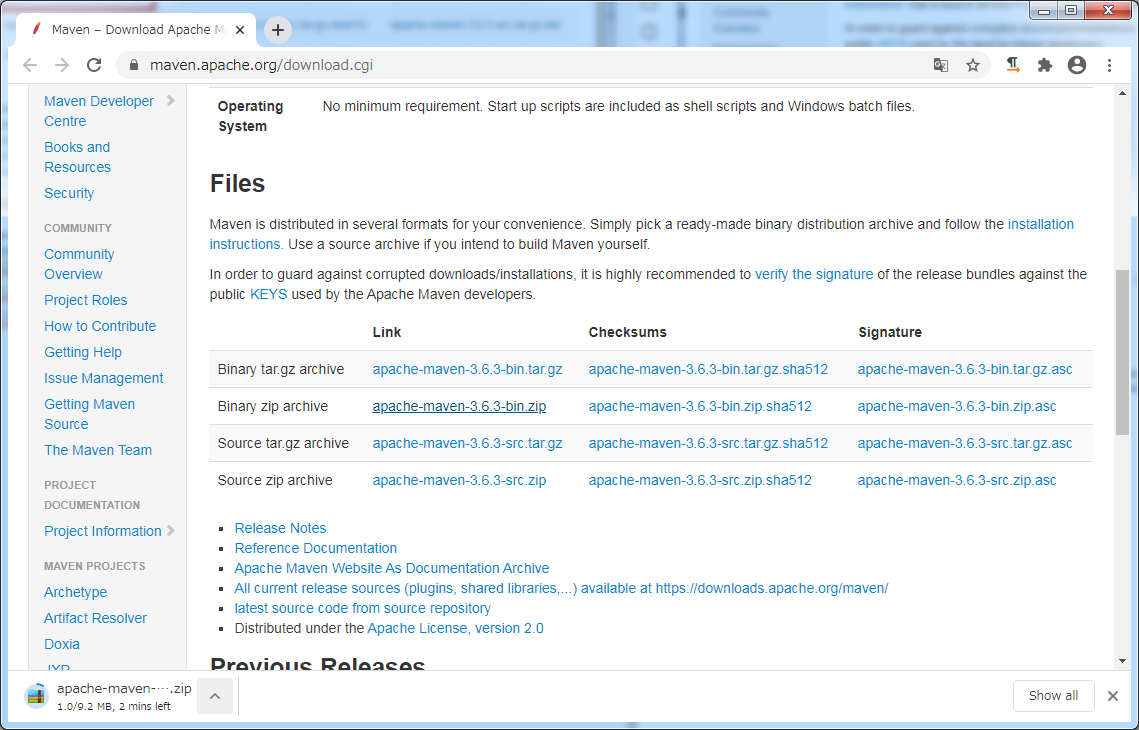Go forward to the next page
The image size is (1139, 730).
(x=62, y=65)
